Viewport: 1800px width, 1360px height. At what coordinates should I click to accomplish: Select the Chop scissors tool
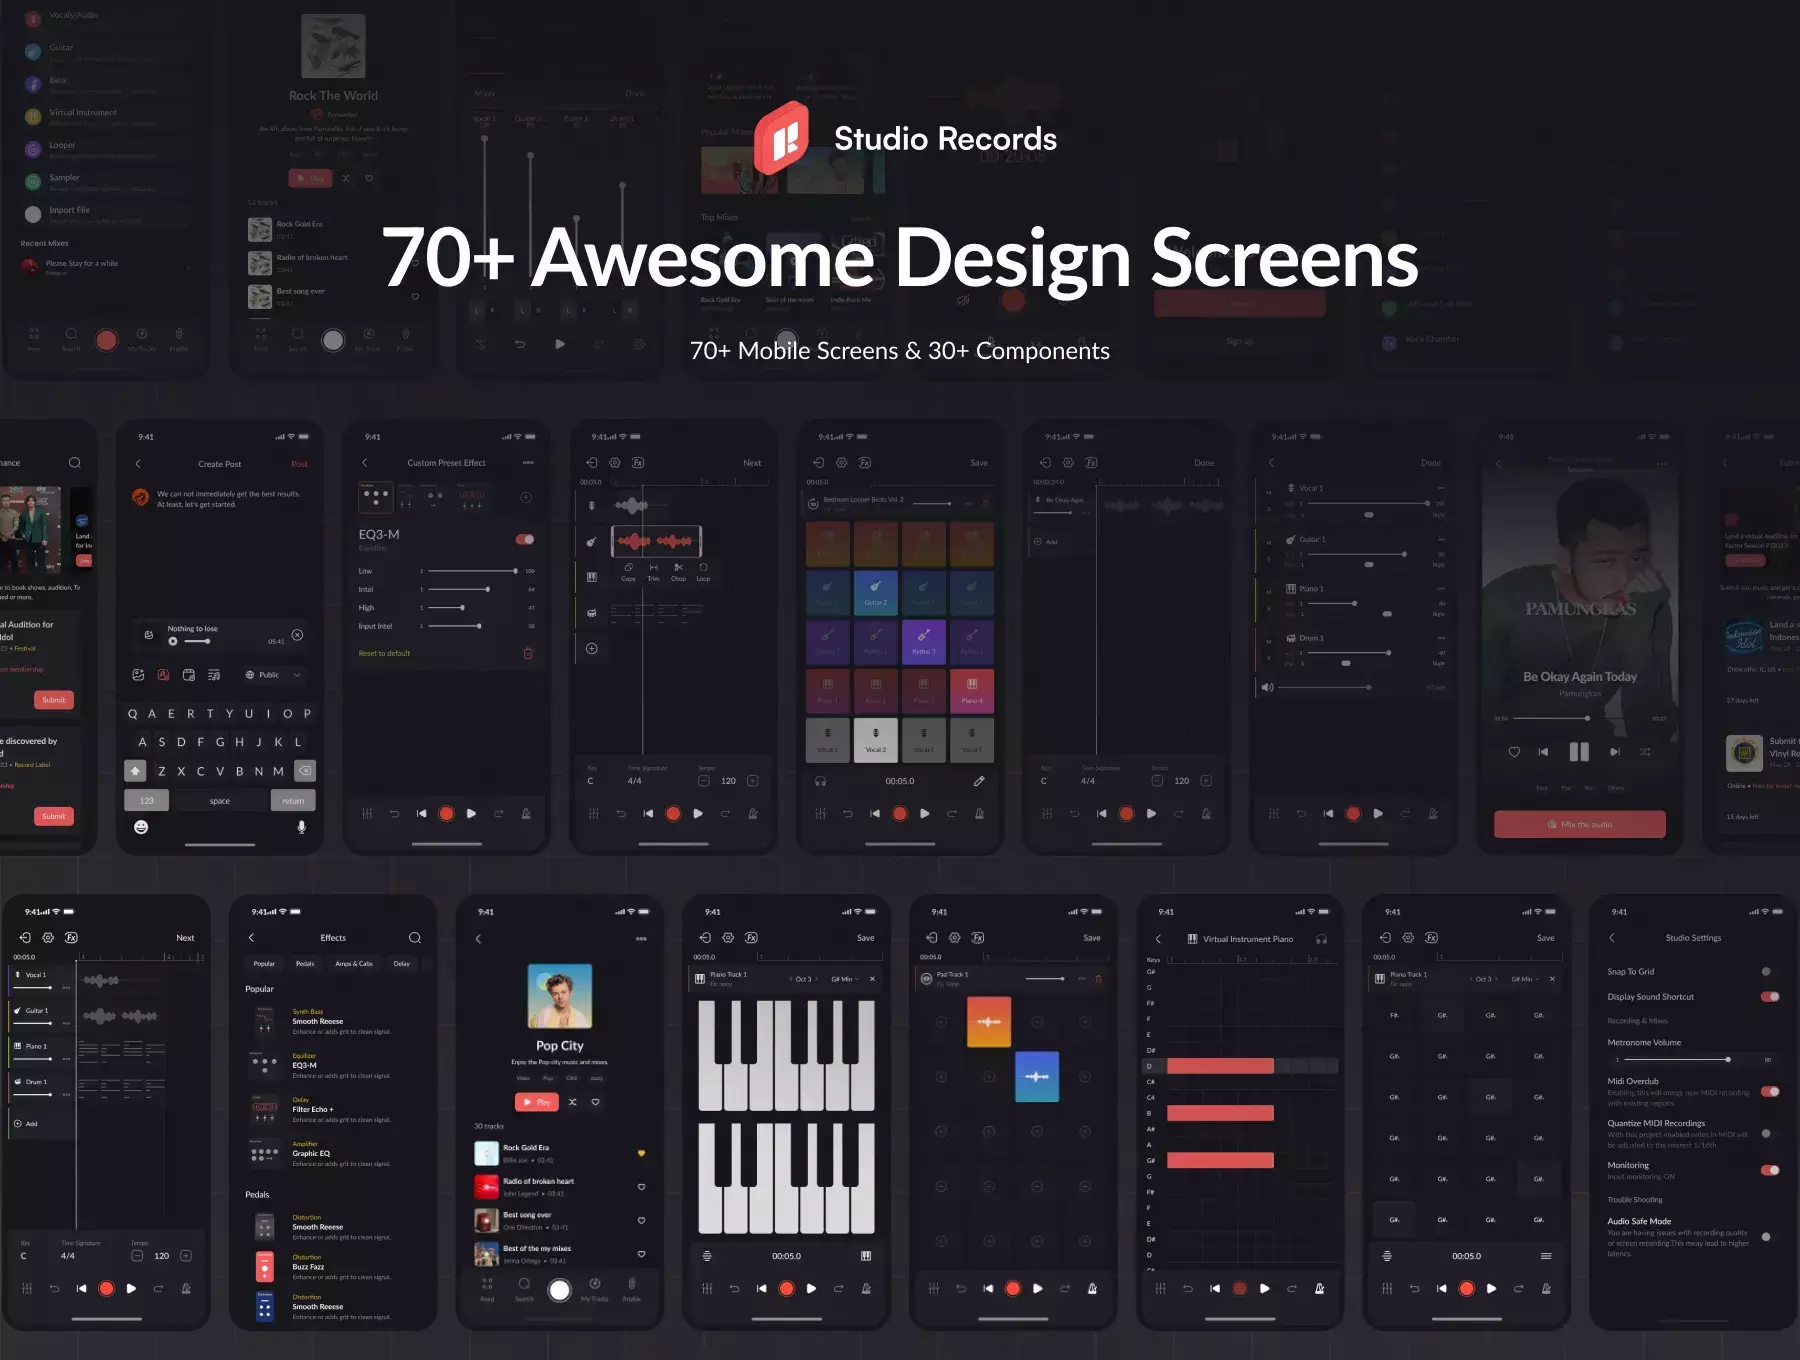678,572
